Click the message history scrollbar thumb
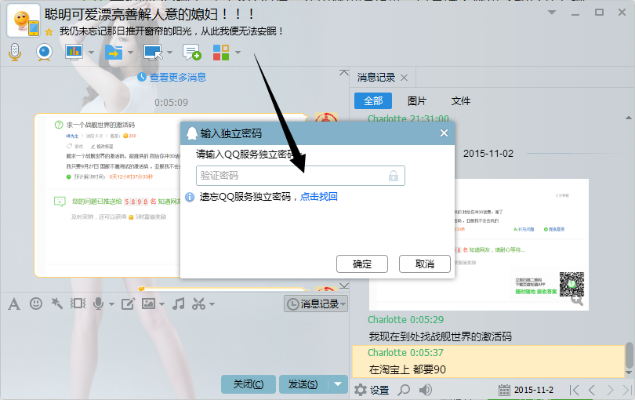 point(629,355)
